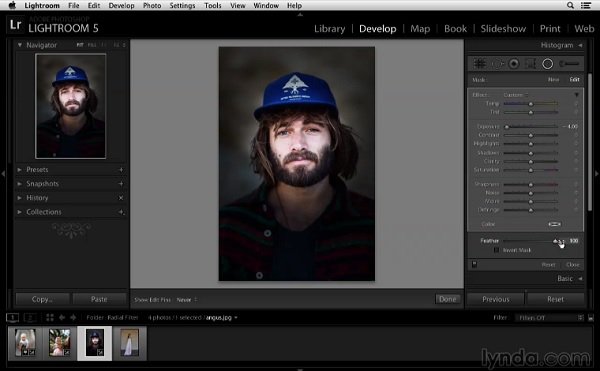Expand the Collections panel

pos(20,212)
